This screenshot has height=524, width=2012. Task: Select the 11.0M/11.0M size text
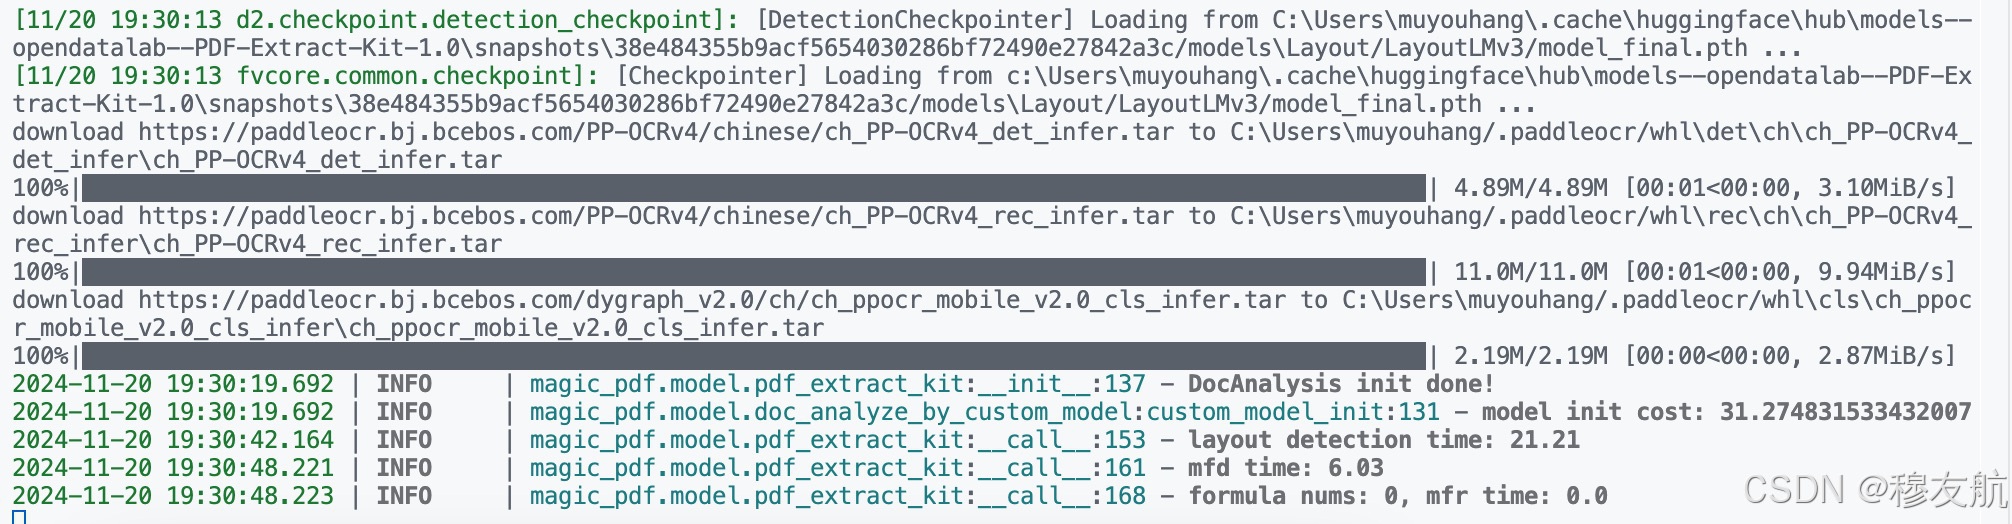(x=1530, y=272)
